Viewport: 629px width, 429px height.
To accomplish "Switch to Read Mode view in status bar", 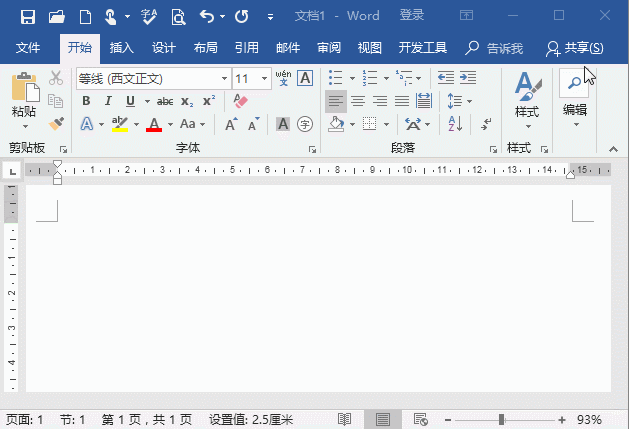I will pos(344,419).
